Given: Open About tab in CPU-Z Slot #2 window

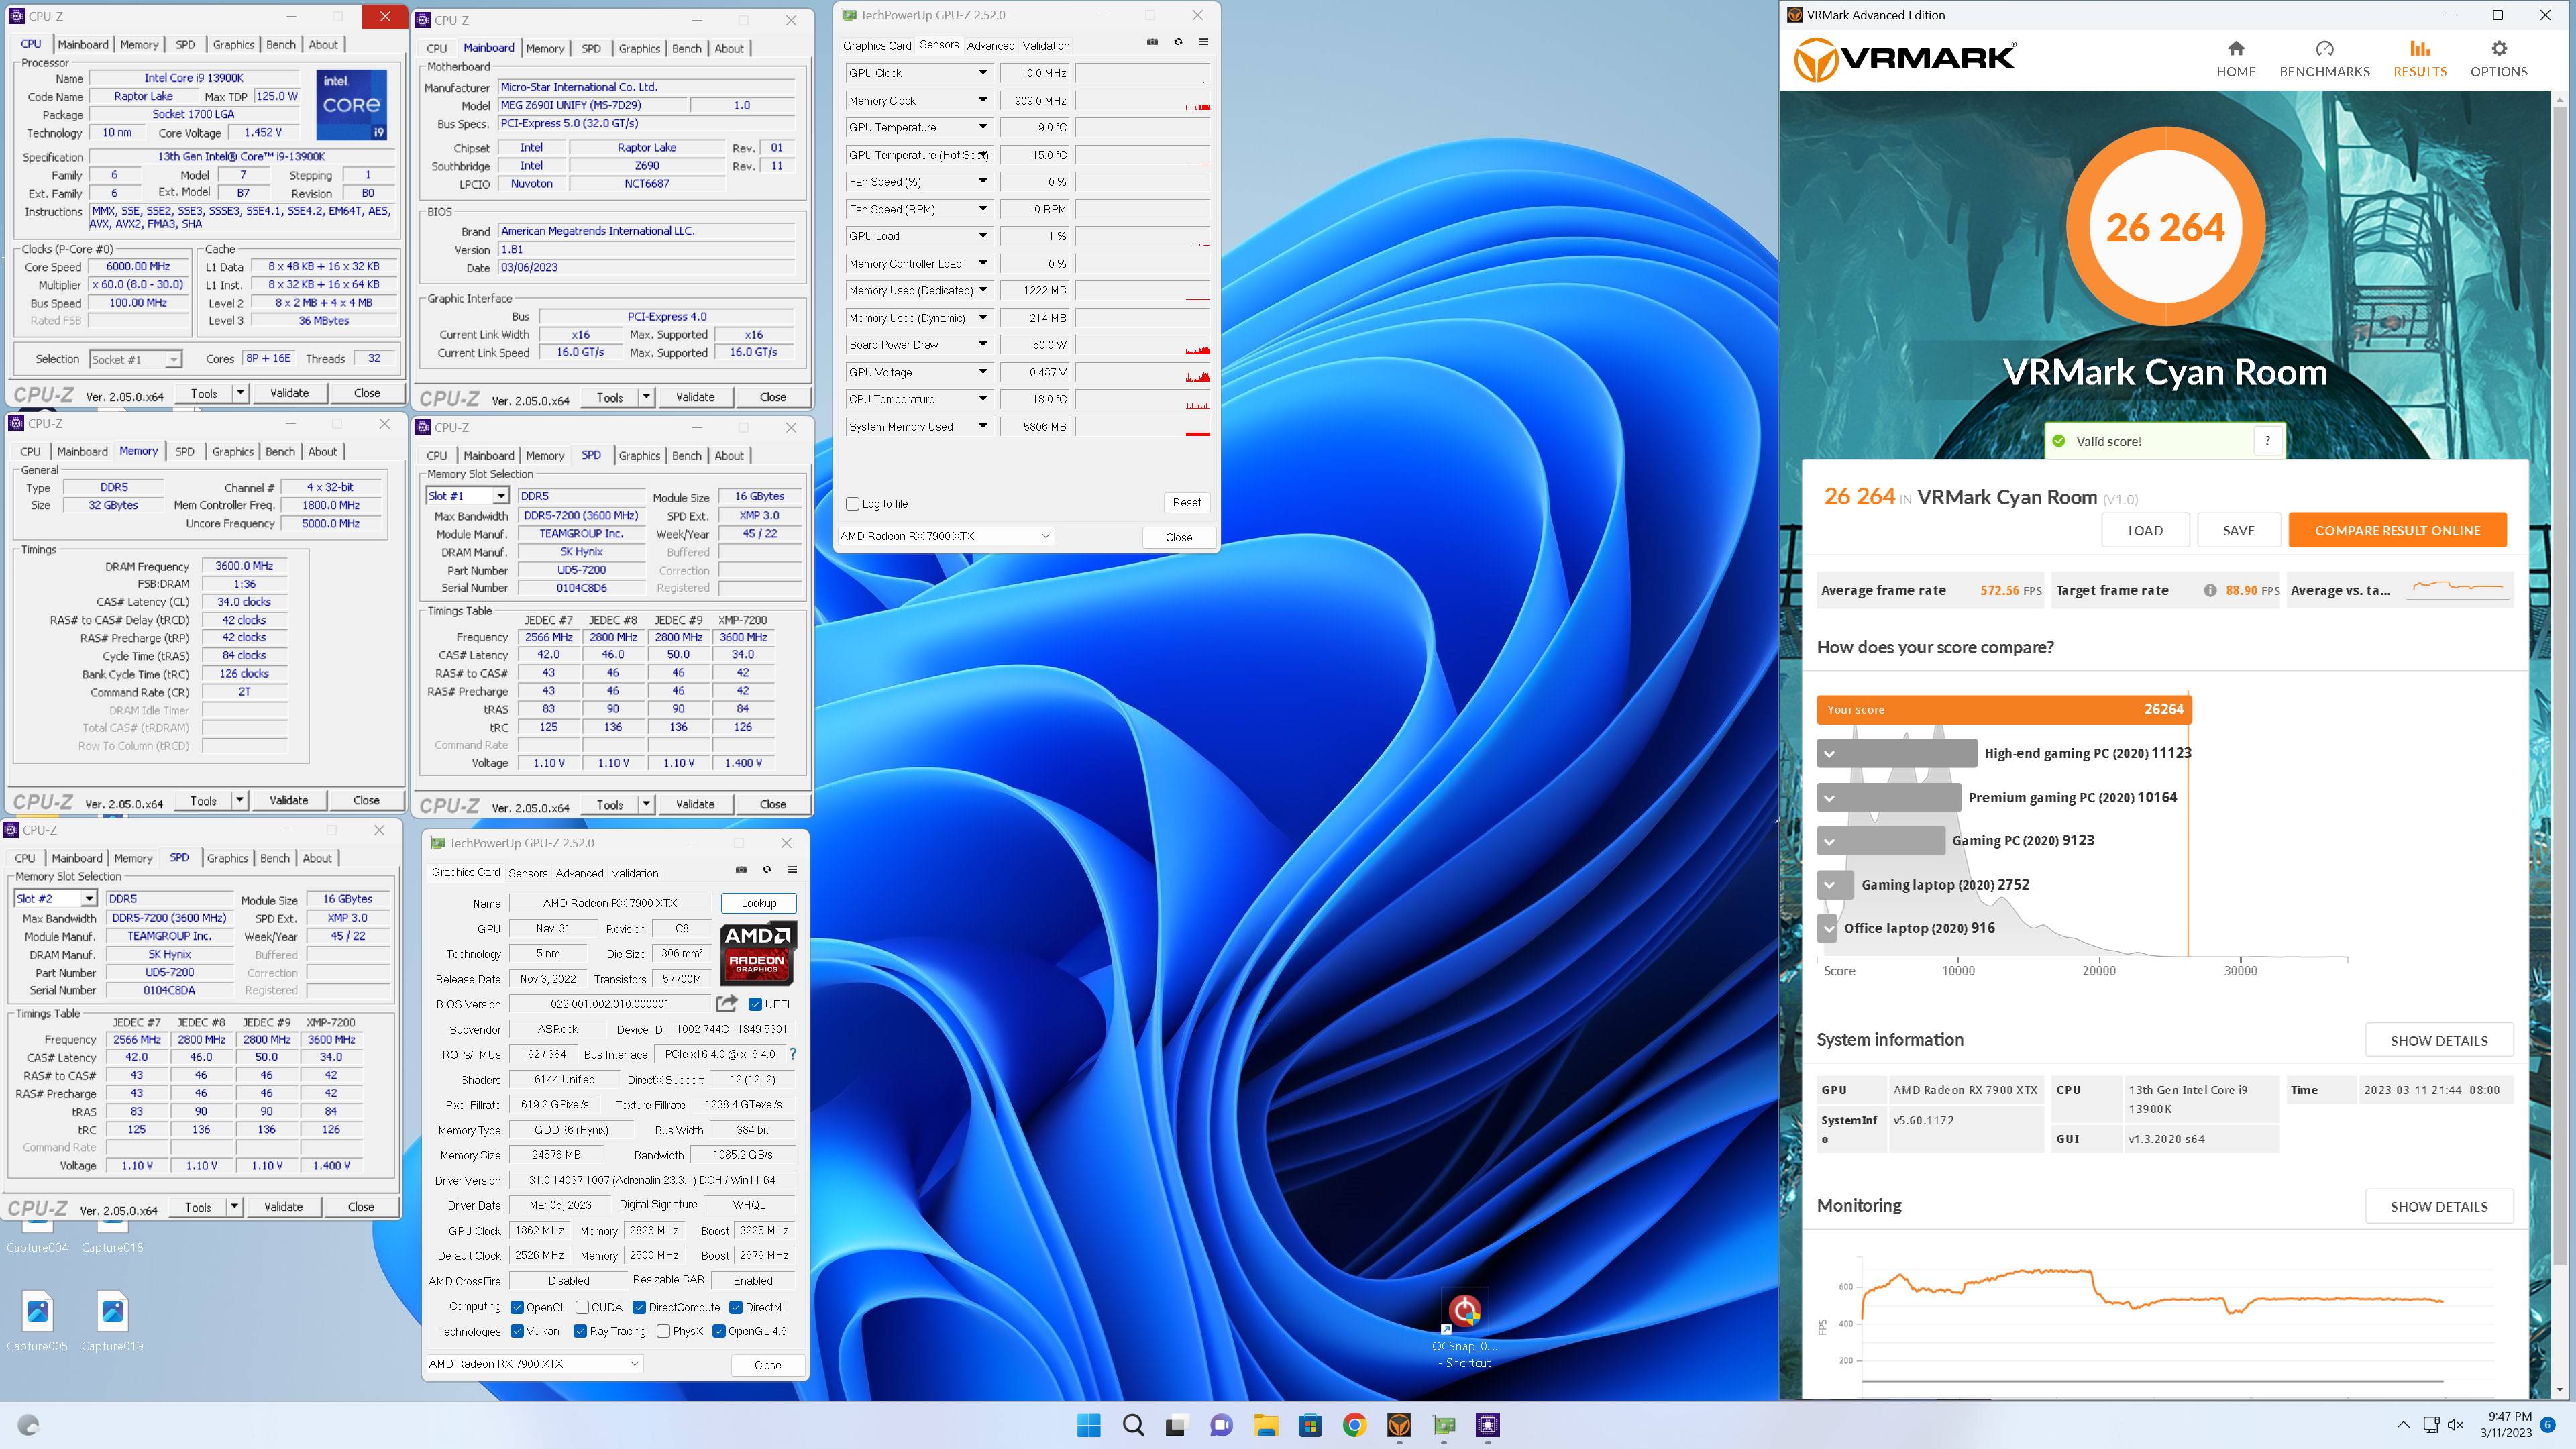Looking at the screenshot, I should click(317, 858).
